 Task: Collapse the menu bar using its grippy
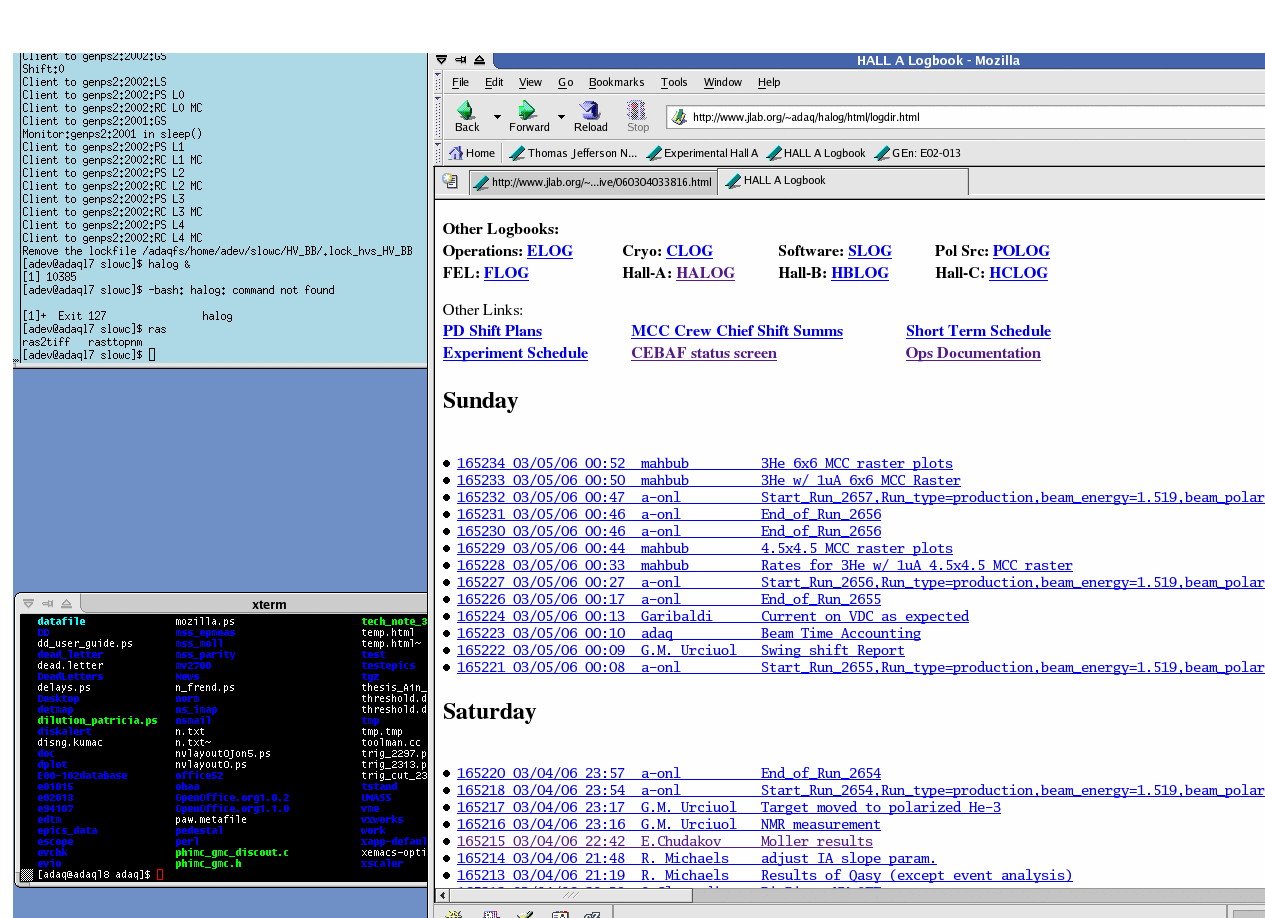tap(439, 82)
